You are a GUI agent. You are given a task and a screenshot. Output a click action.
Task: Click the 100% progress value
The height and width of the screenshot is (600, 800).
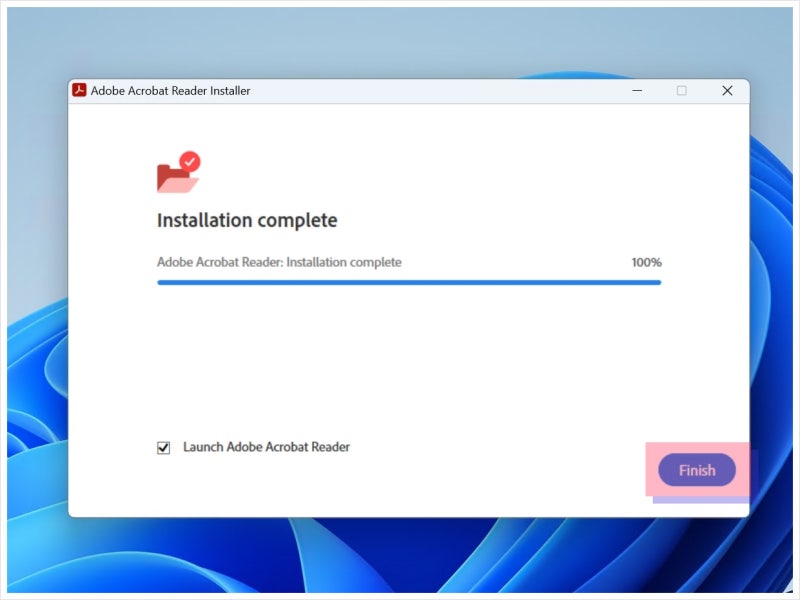[646, 262]
